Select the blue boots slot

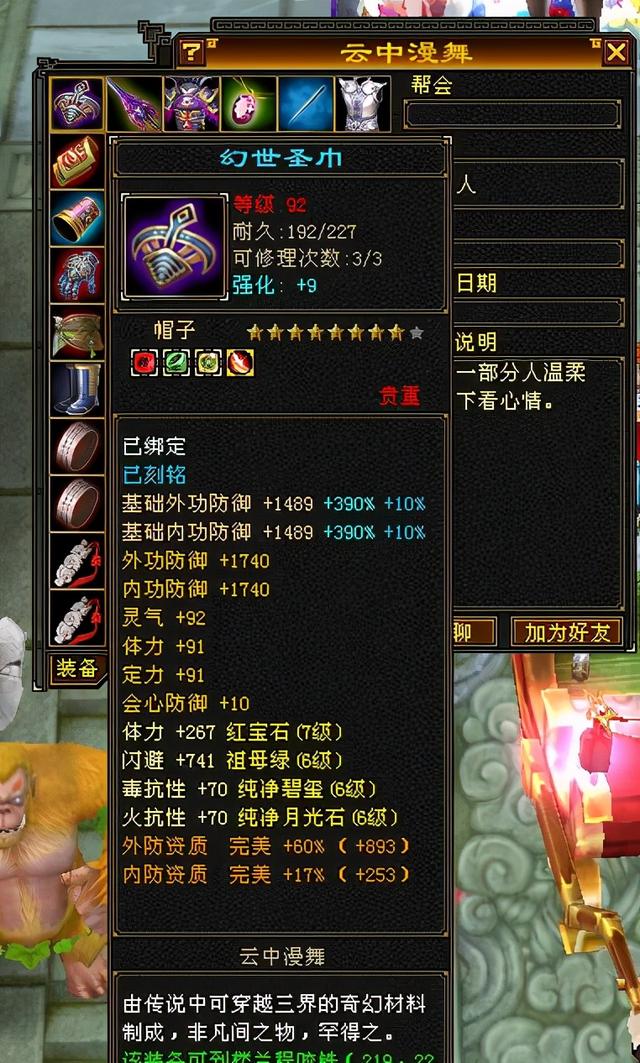pos(77,389)
